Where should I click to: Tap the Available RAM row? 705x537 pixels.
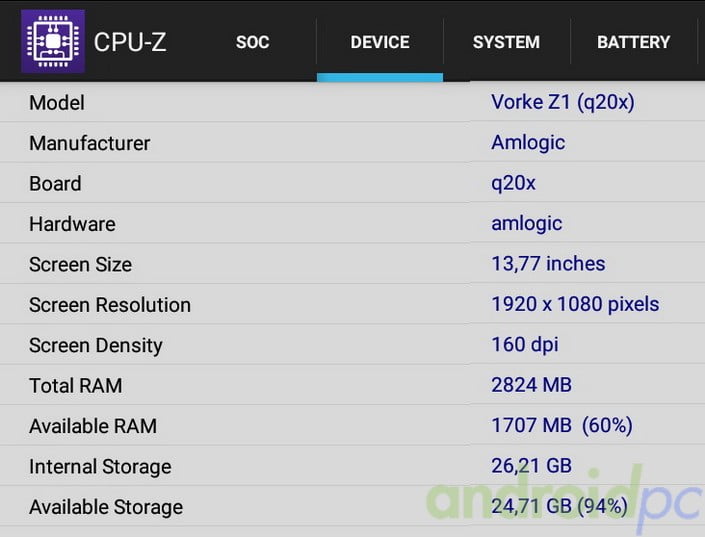coord(93,426)
